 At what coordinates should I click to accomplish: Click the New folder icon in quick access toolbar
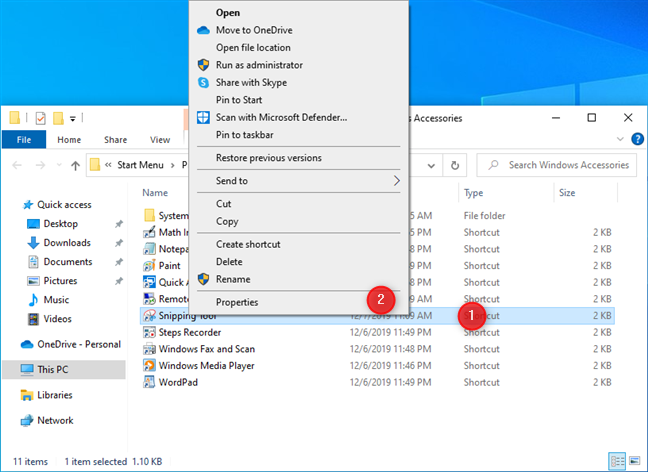[x=58, y=118]
